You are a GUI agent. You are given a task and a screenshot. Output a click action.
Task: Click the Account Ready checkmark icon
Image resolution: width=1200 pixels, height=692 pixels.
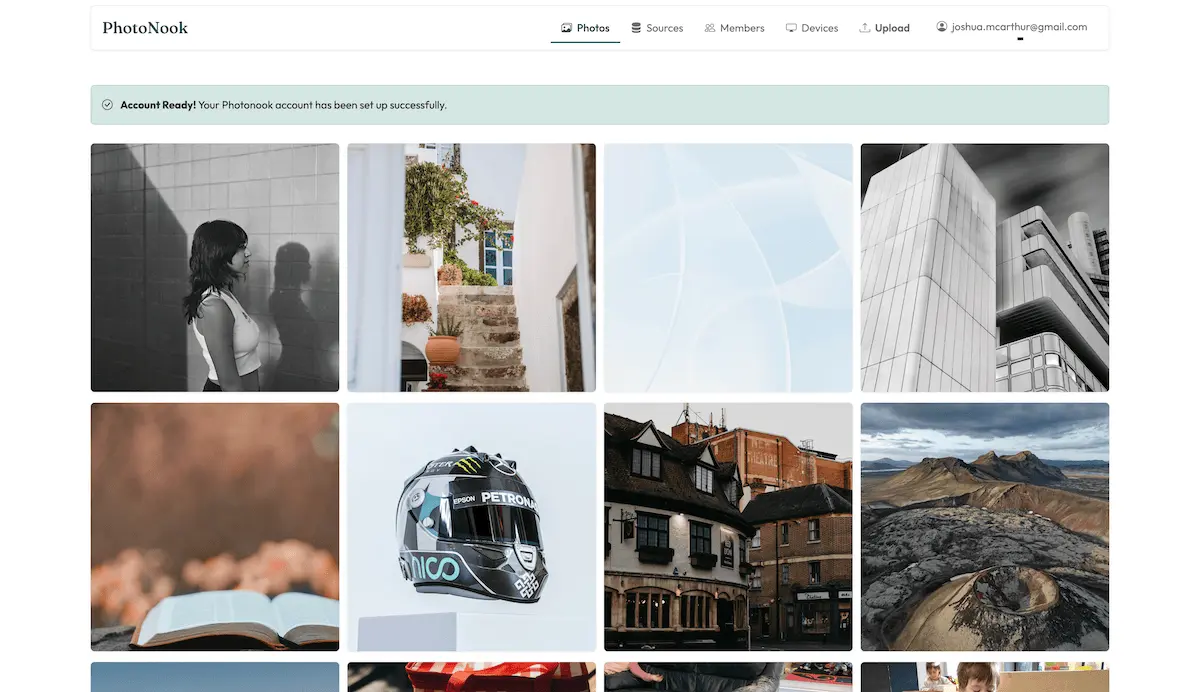click(107, 105)
